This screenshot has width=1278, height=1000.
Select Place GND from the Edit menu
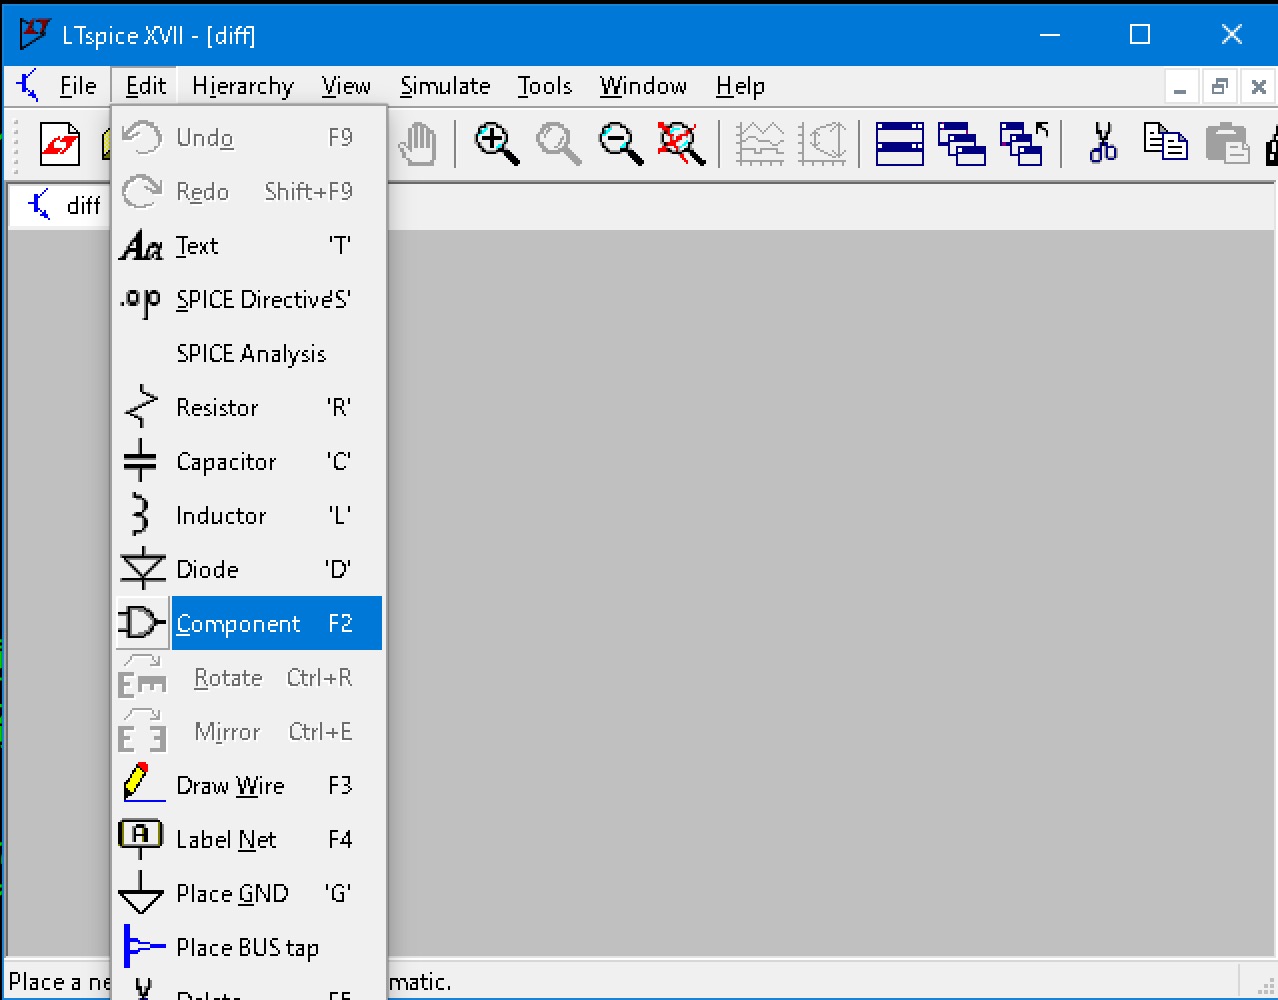249,893
